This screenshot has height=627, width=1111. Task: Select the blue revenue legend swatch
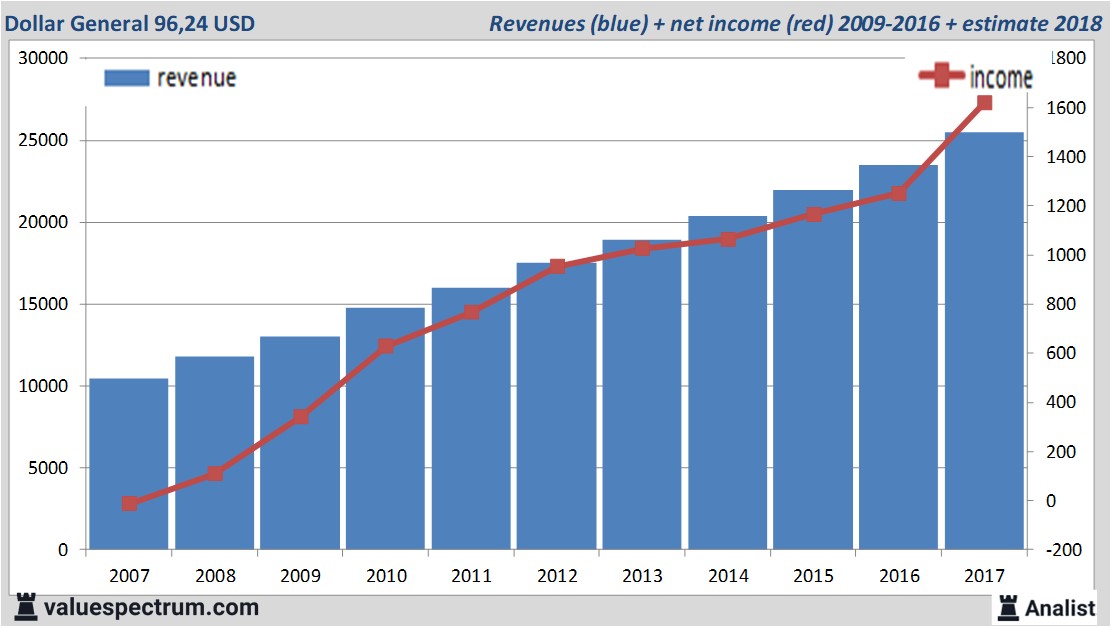tap(127, 78)
